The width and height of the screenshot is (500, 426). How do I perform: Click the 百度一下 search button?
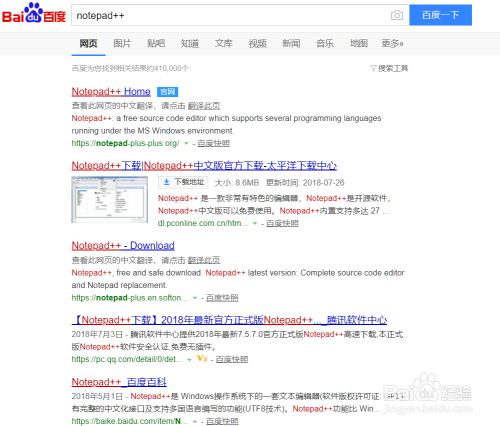pyautogui.click(x=440, y=15)
